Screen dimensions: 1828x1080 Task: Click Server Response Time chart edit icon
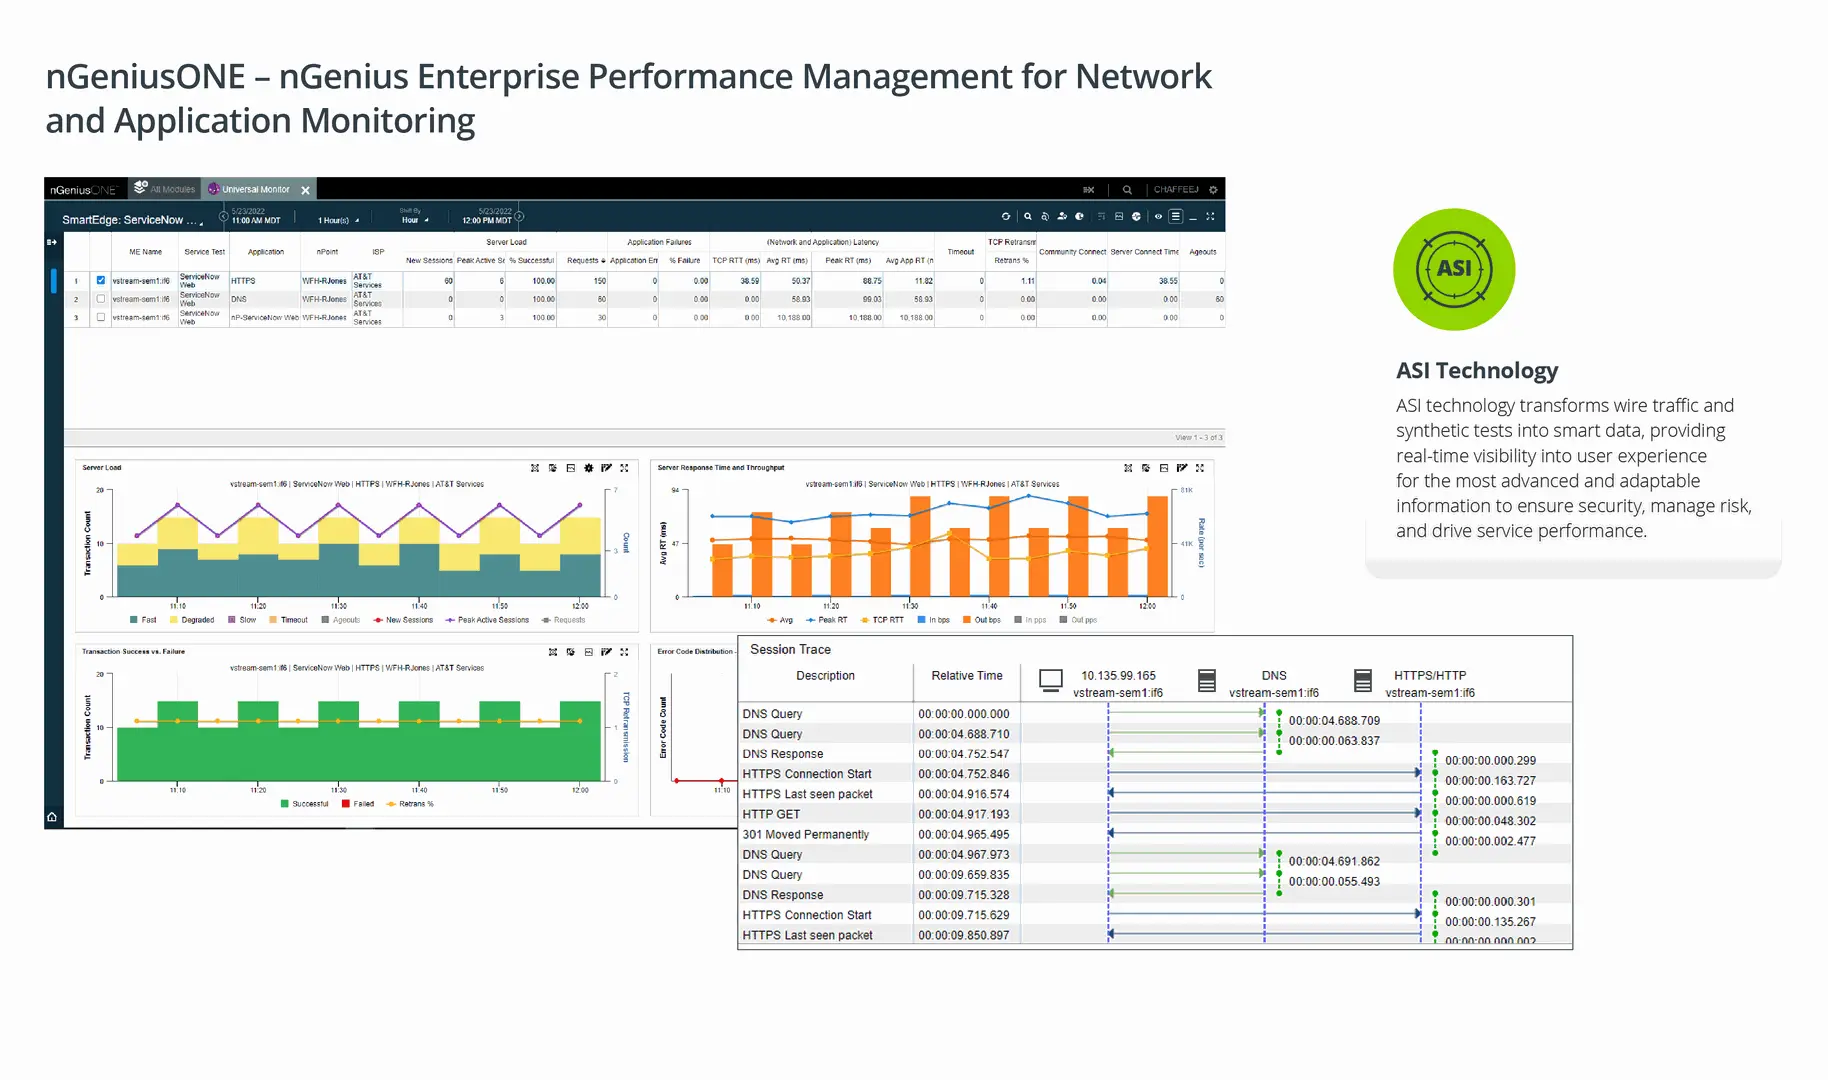click(1182, 468)
